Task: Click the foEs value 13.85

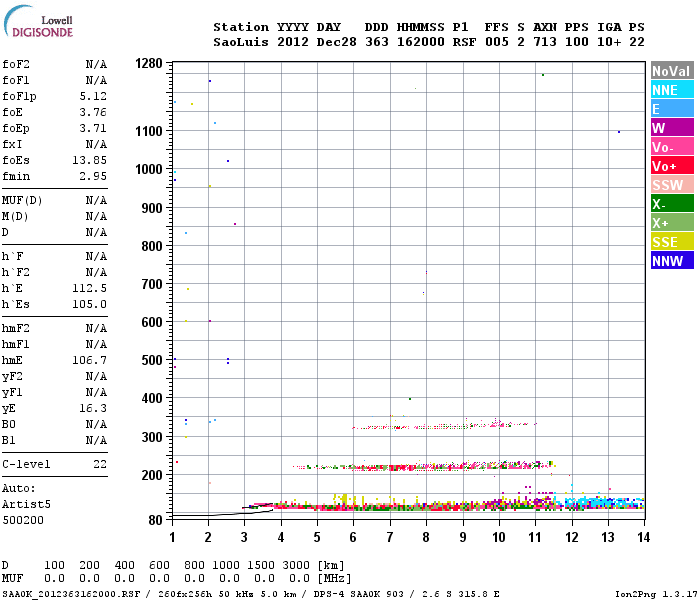Action: 89,160
